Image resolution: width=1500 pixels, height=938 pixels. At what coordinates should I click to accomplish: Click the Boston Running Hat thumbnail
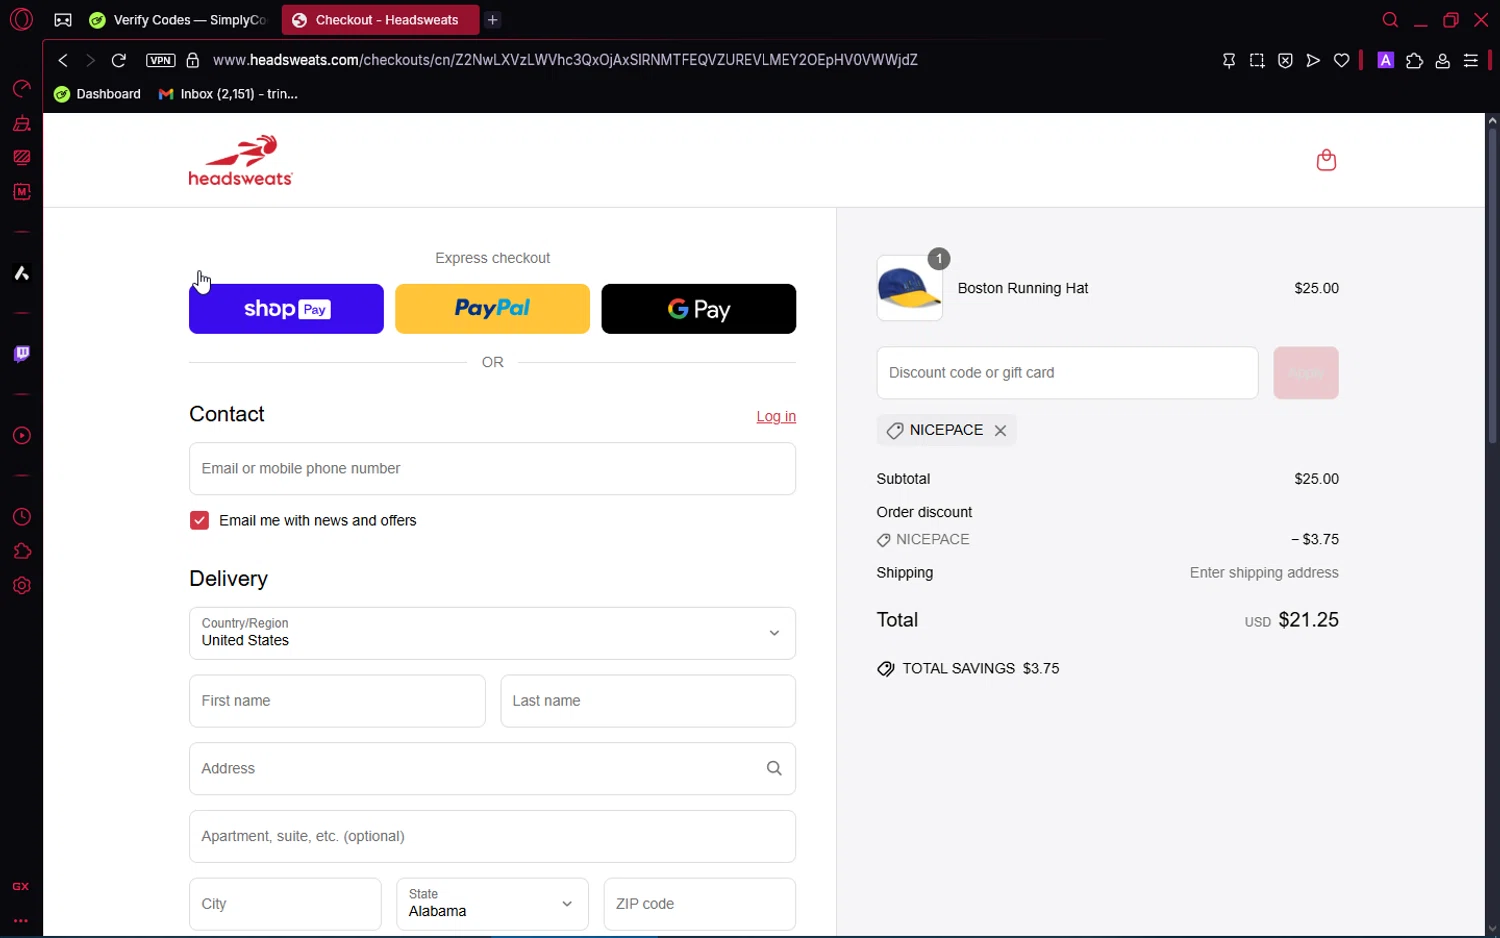(910, 288)
